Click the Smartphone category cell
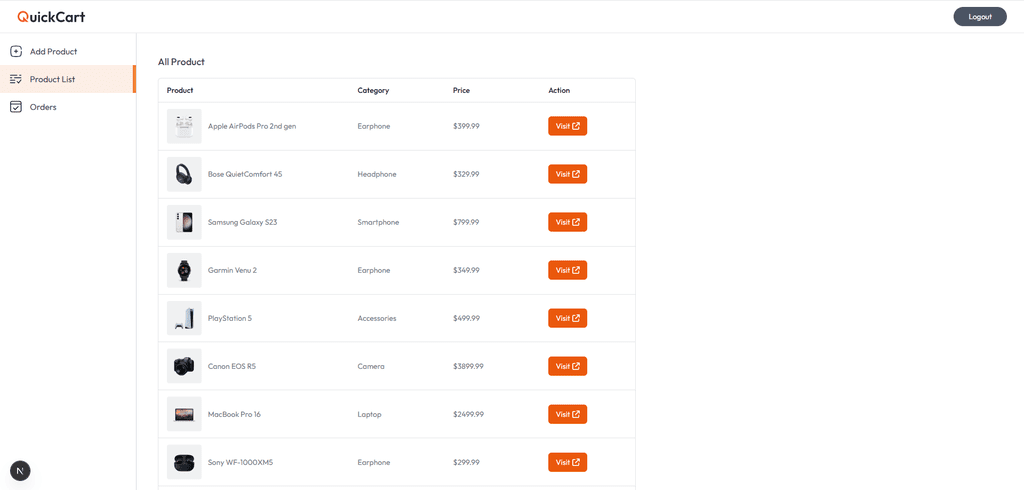This screenshot has height=490, width=1024. tap(378, 222)
